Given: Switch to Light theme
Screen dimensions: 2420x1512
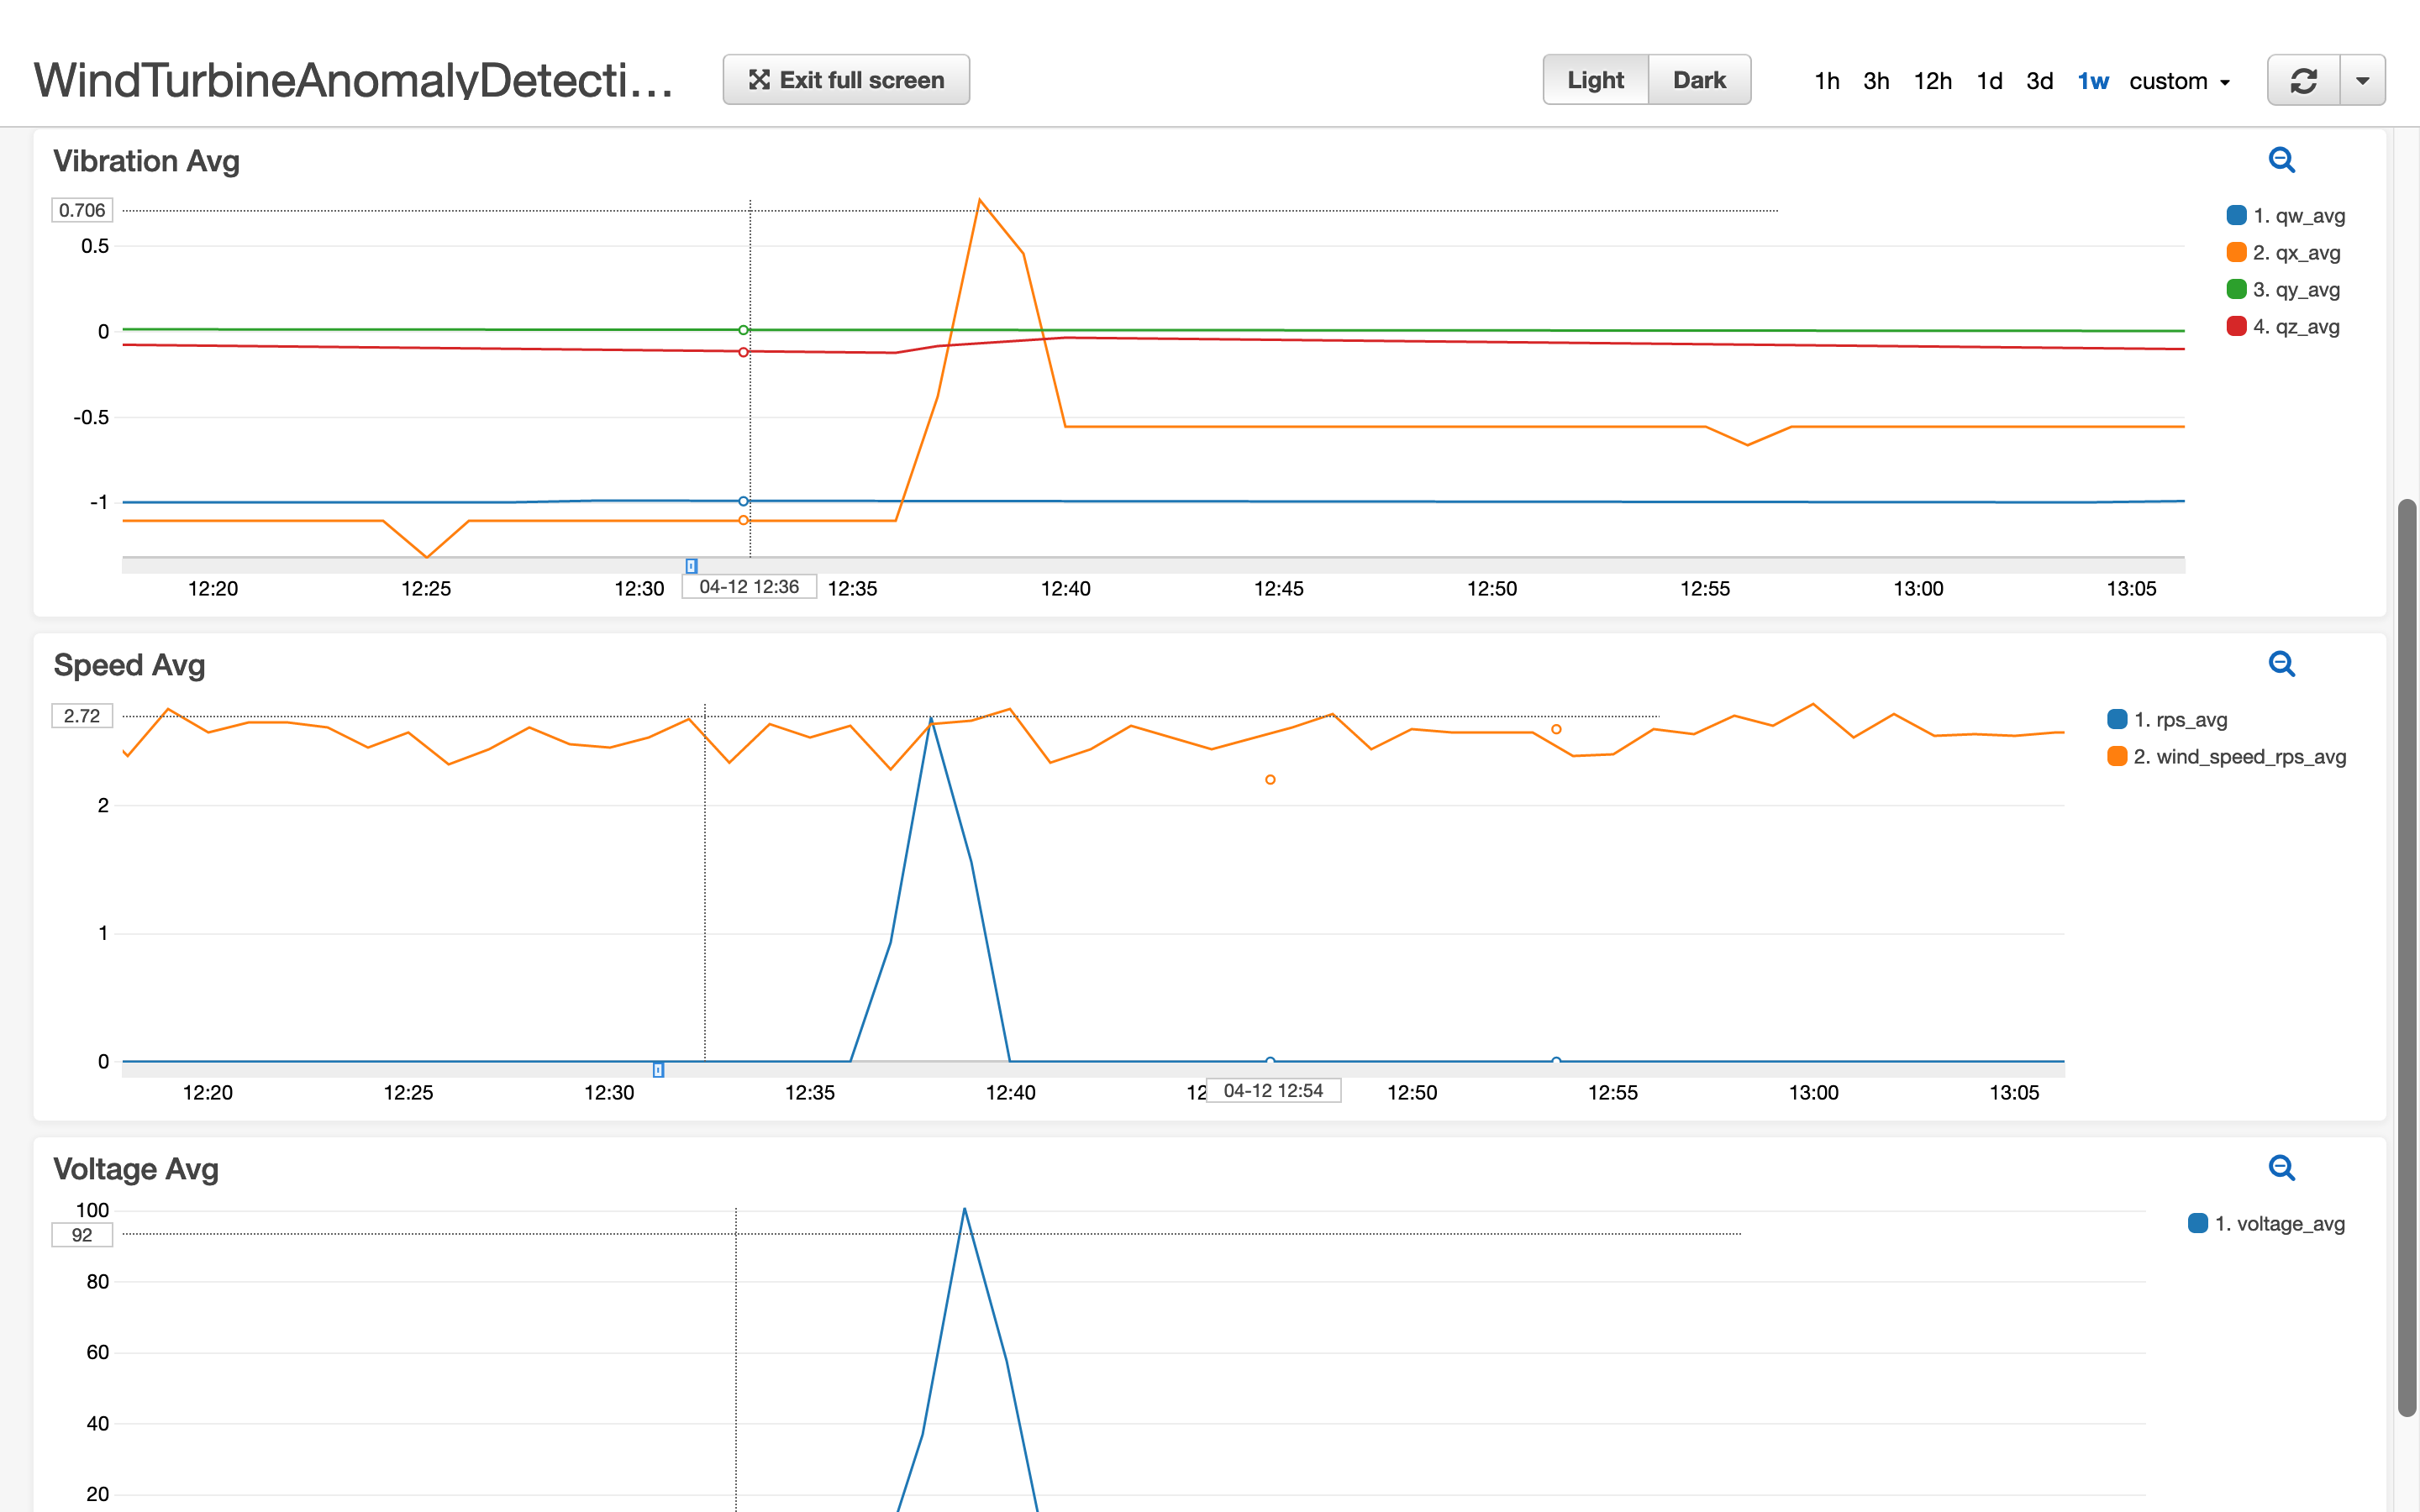Looking at the screenshot, I should [1595, 80].
